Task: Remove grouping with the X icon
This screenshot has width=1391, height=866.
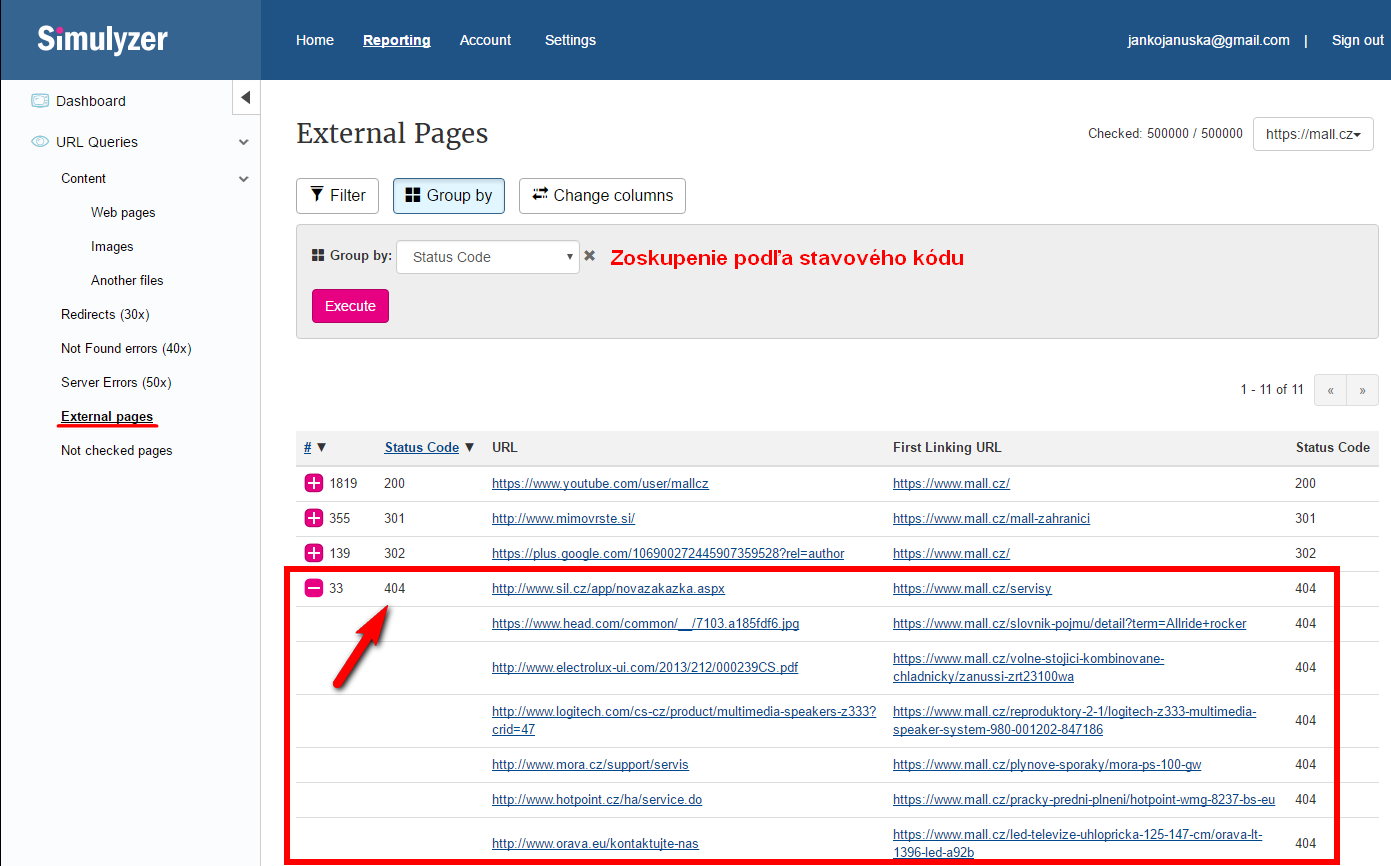Action: 590,256
